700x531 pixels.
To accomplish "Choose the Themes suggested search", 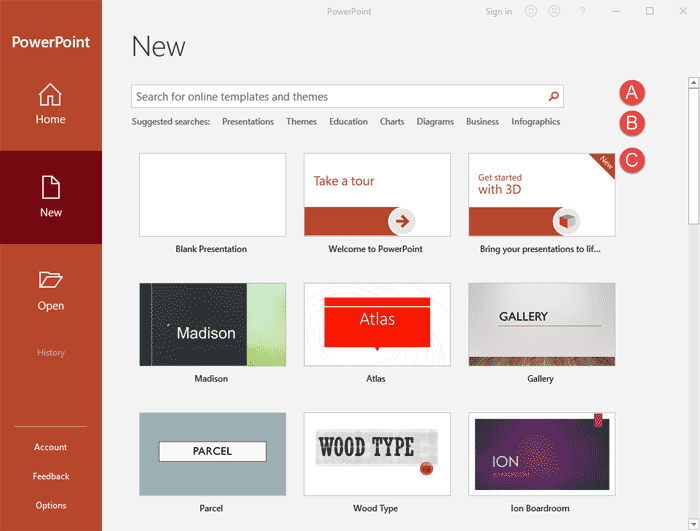I will point(301,121).
